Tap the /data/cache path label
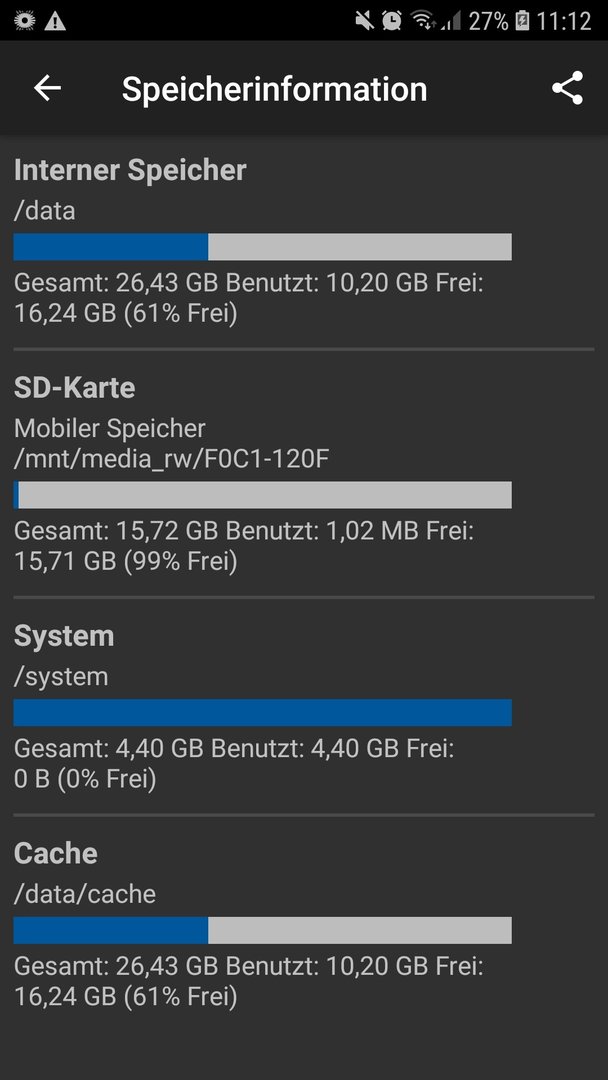This screenshot has width=608, height=1080. coord(85,894)
